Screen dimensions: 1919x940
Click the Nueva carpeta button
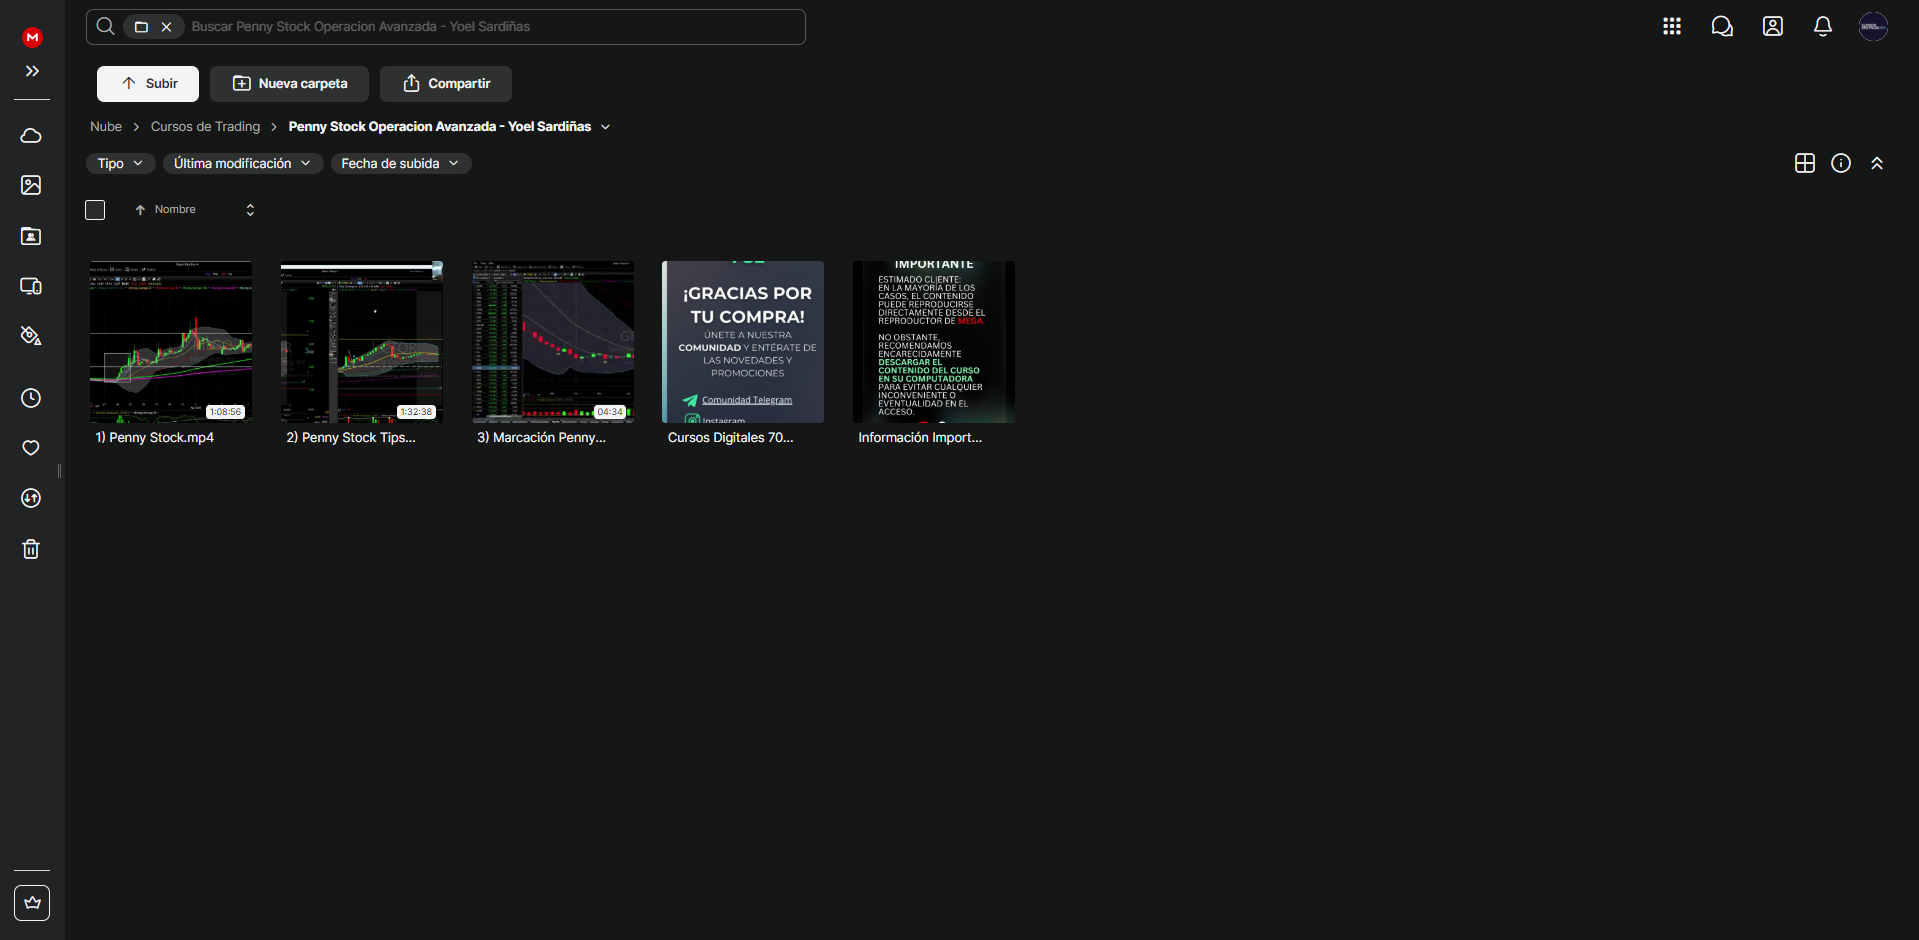(x=289, y=84)
